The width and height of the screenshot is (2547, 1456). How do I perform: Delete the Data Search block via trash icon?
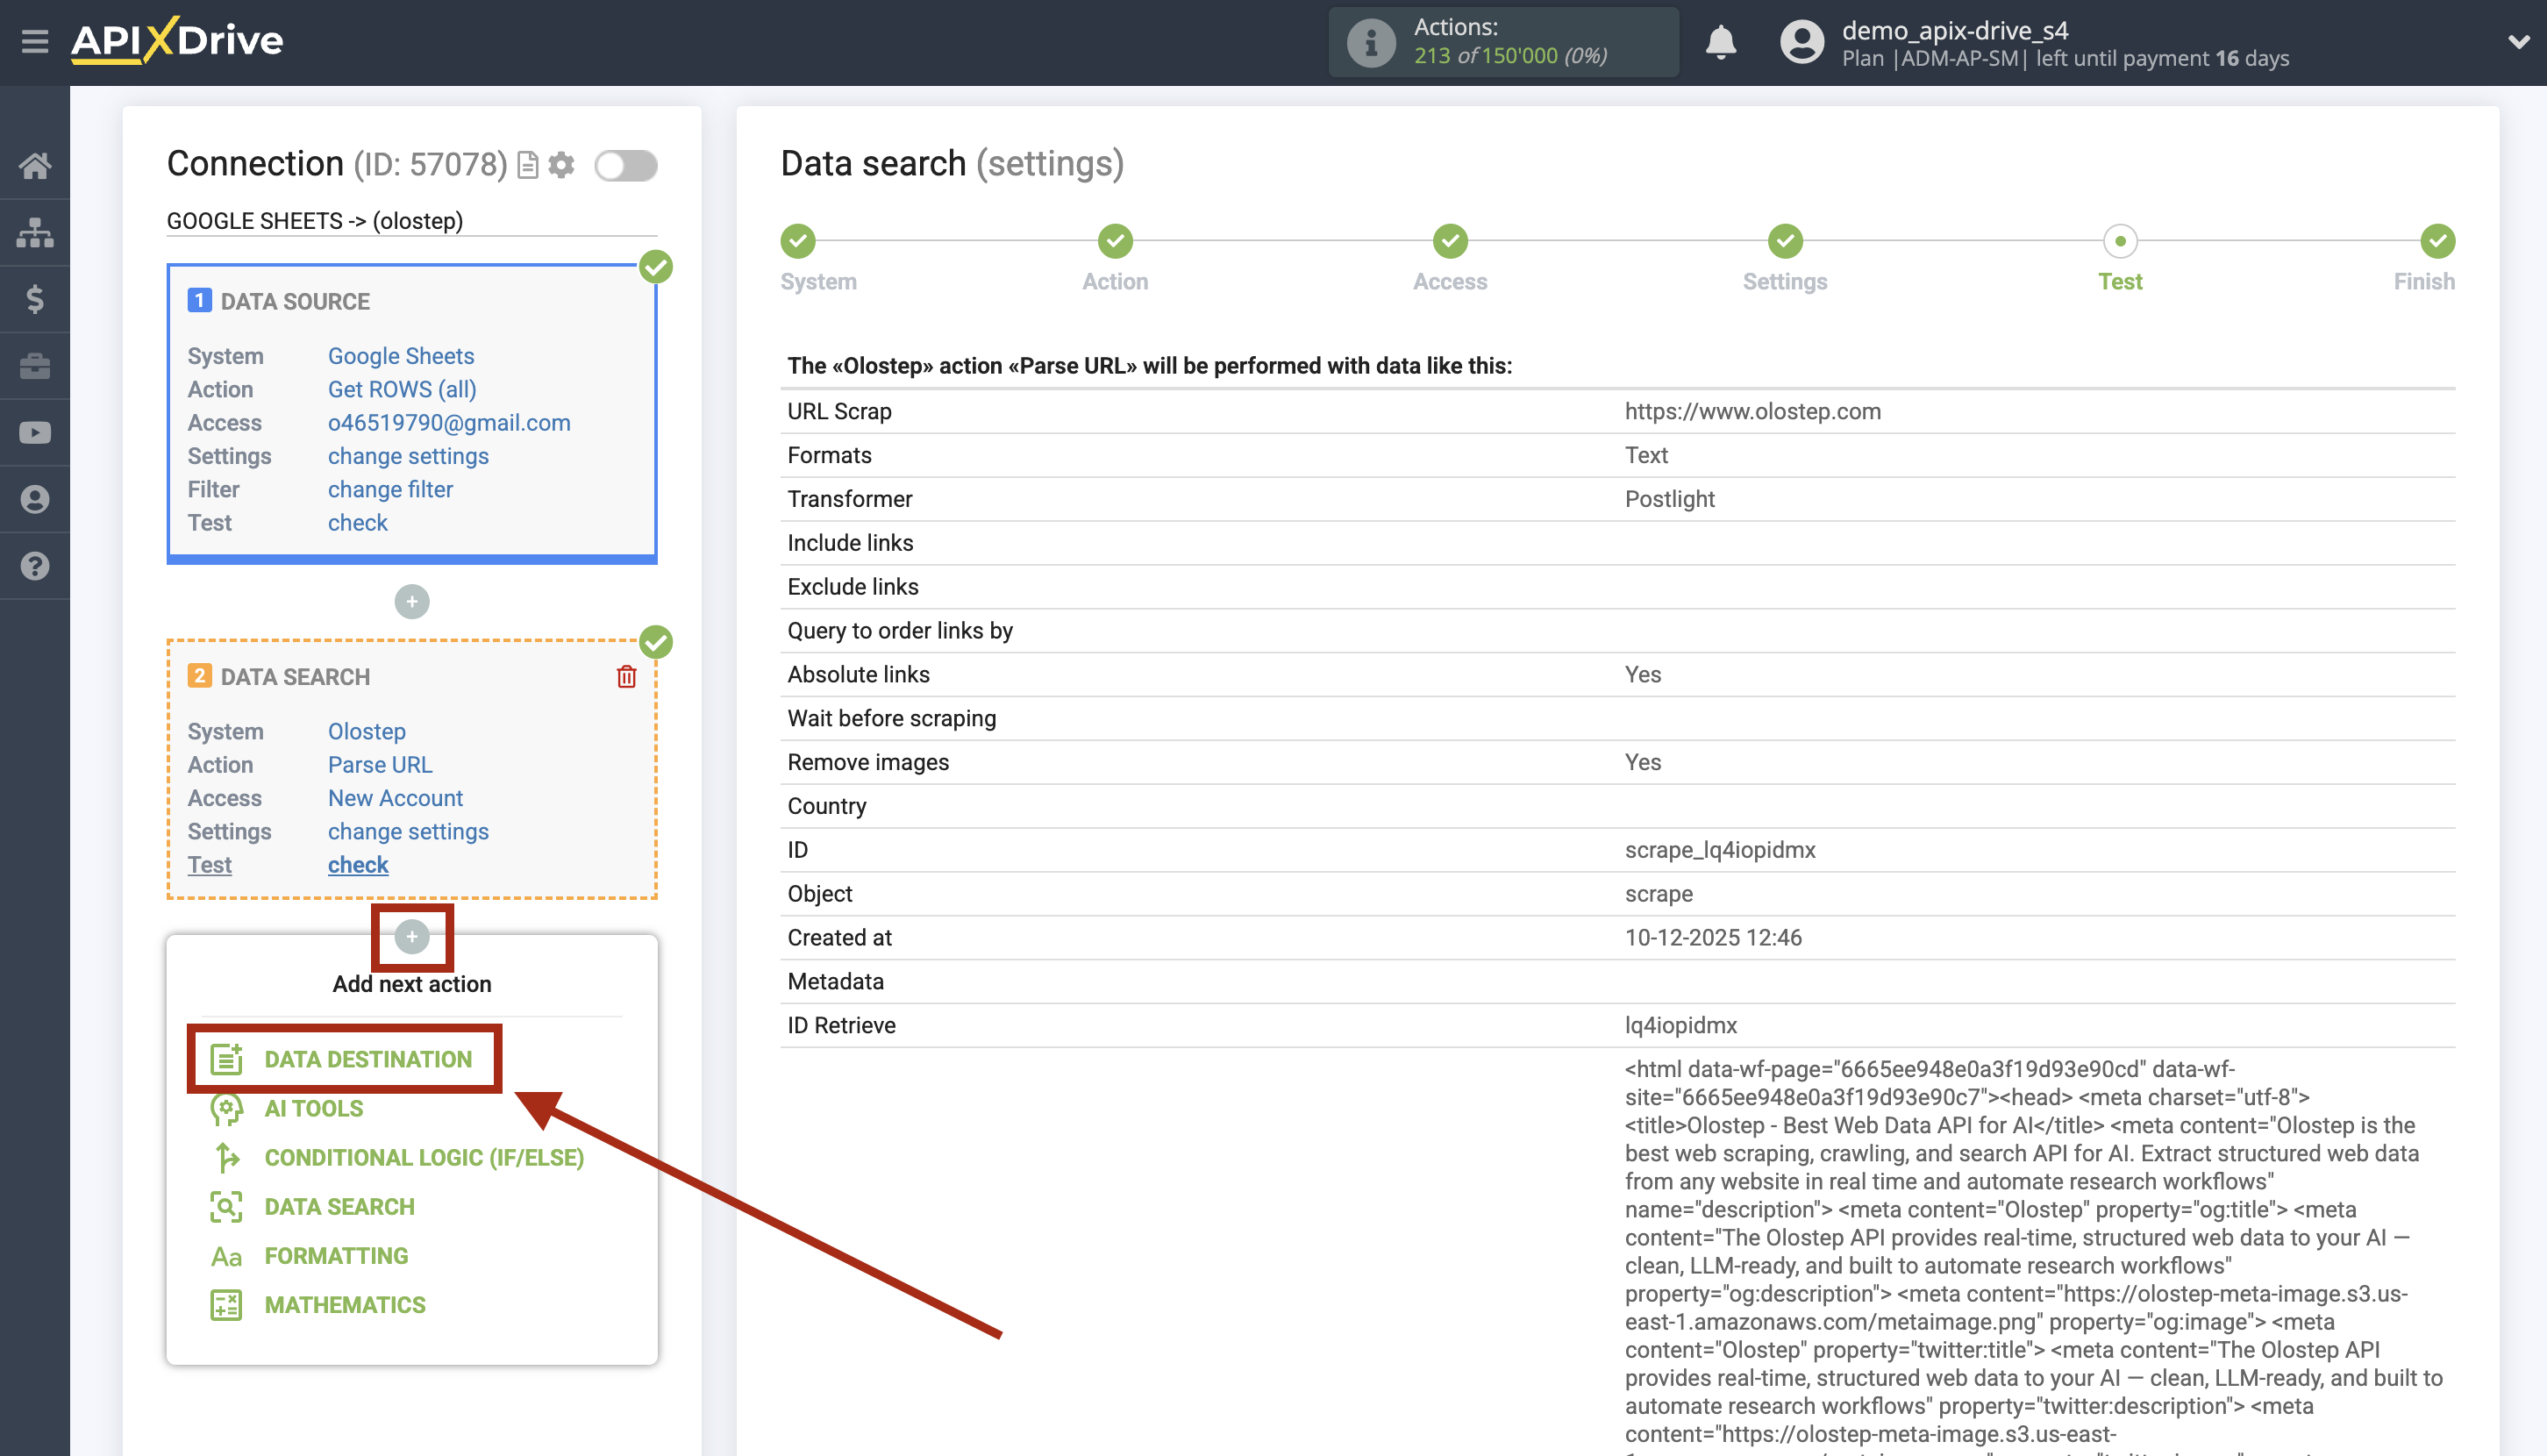click(x=626, y=676)
